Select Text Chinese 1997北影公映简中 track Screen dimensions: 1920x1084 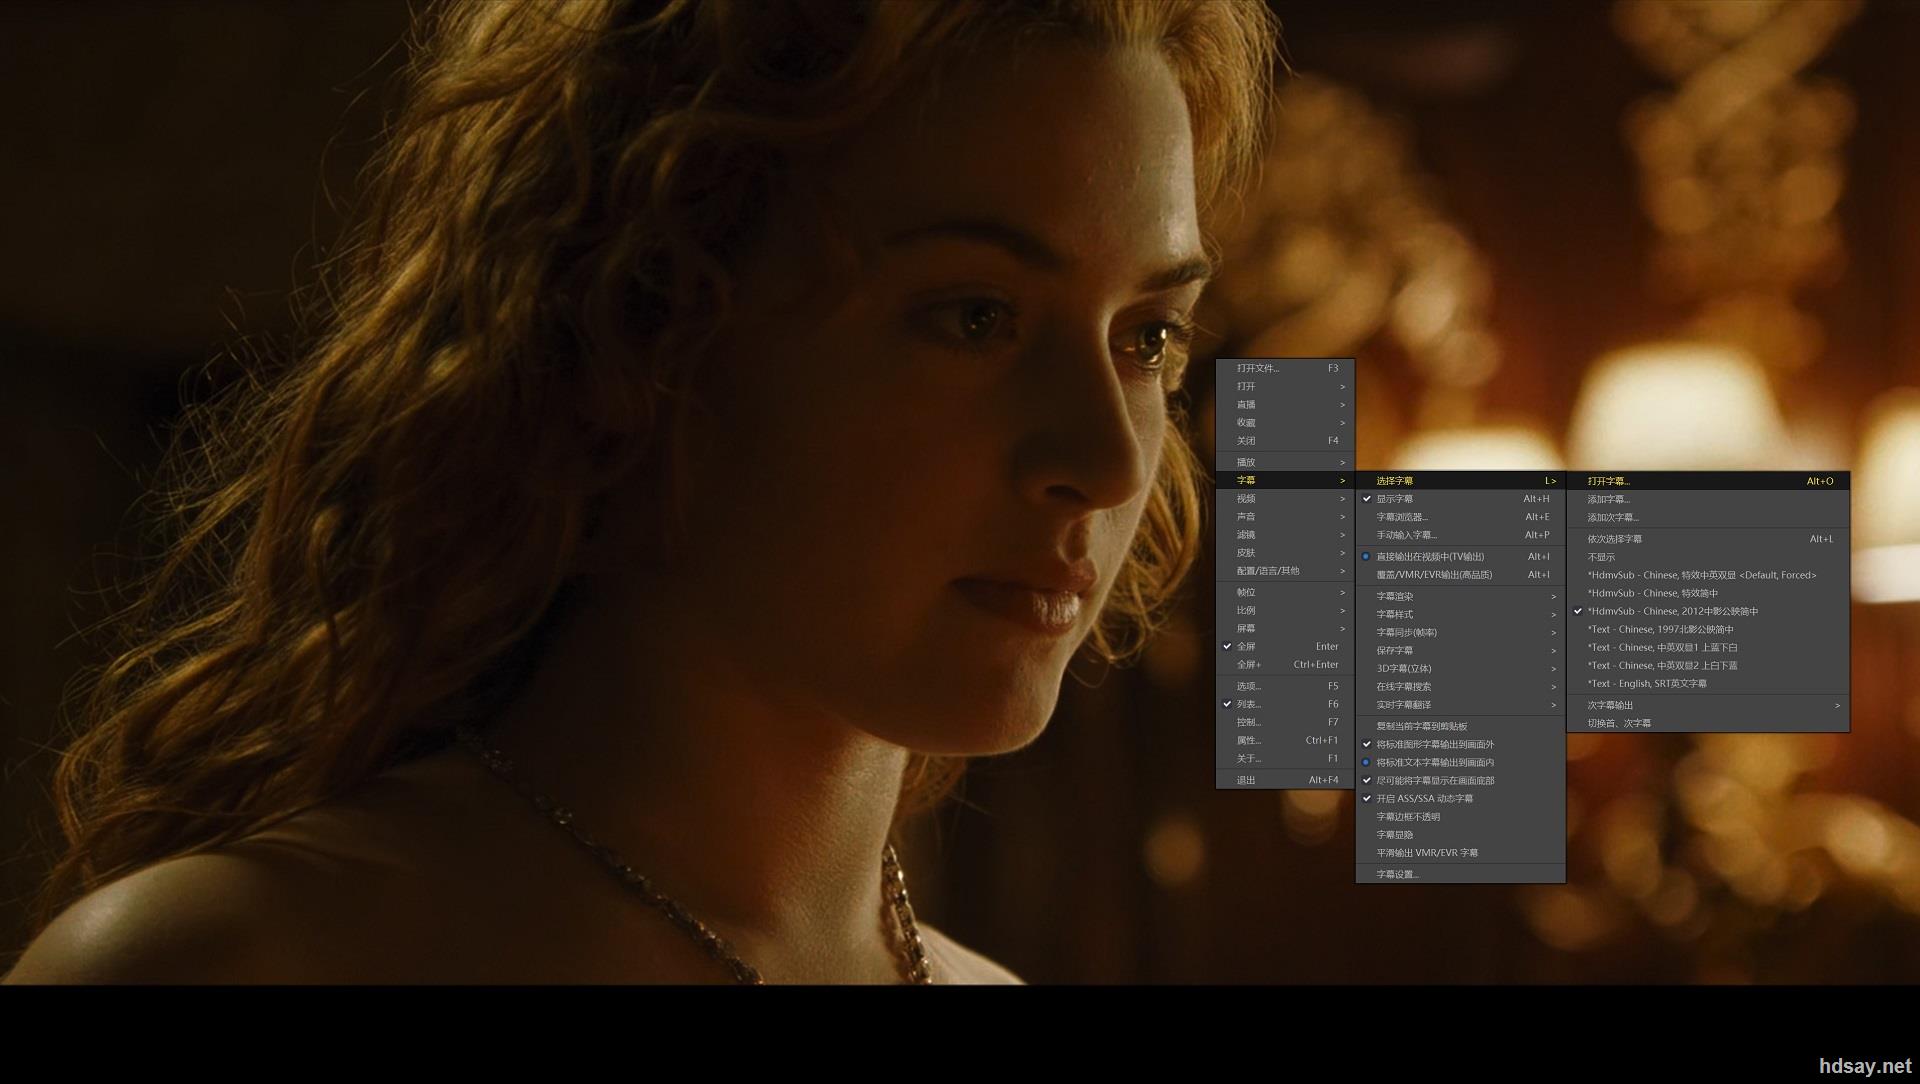[x=1708, y=629]
